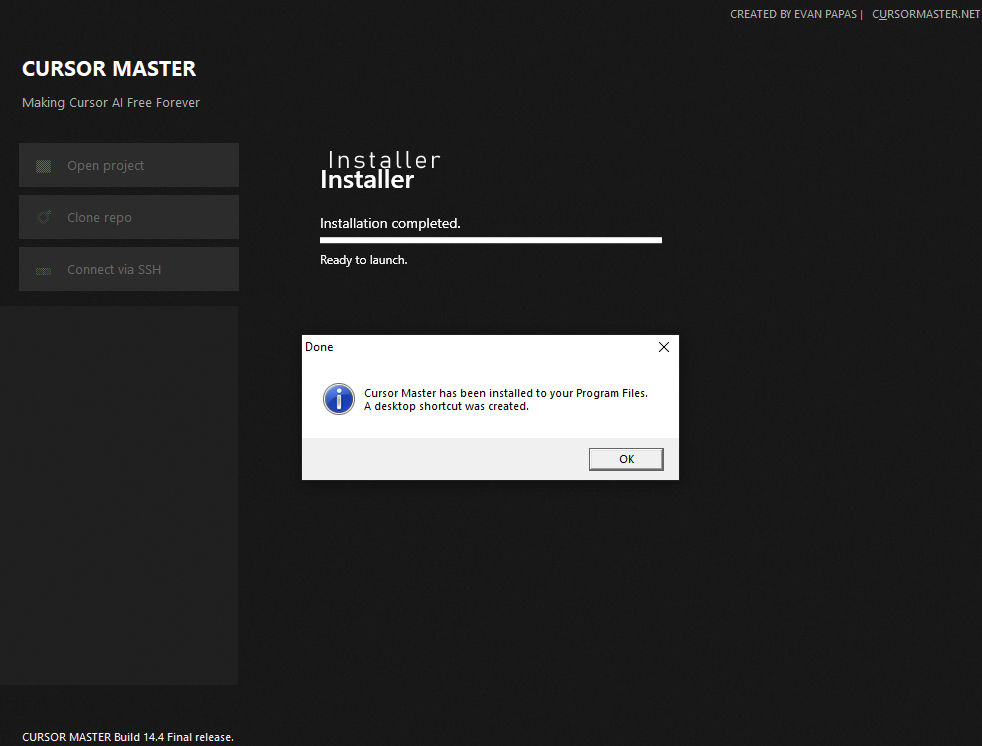This screenshot has width=982, height=746.
Task: Click the Build 14.4 Final release footer text
Action: 128,737
